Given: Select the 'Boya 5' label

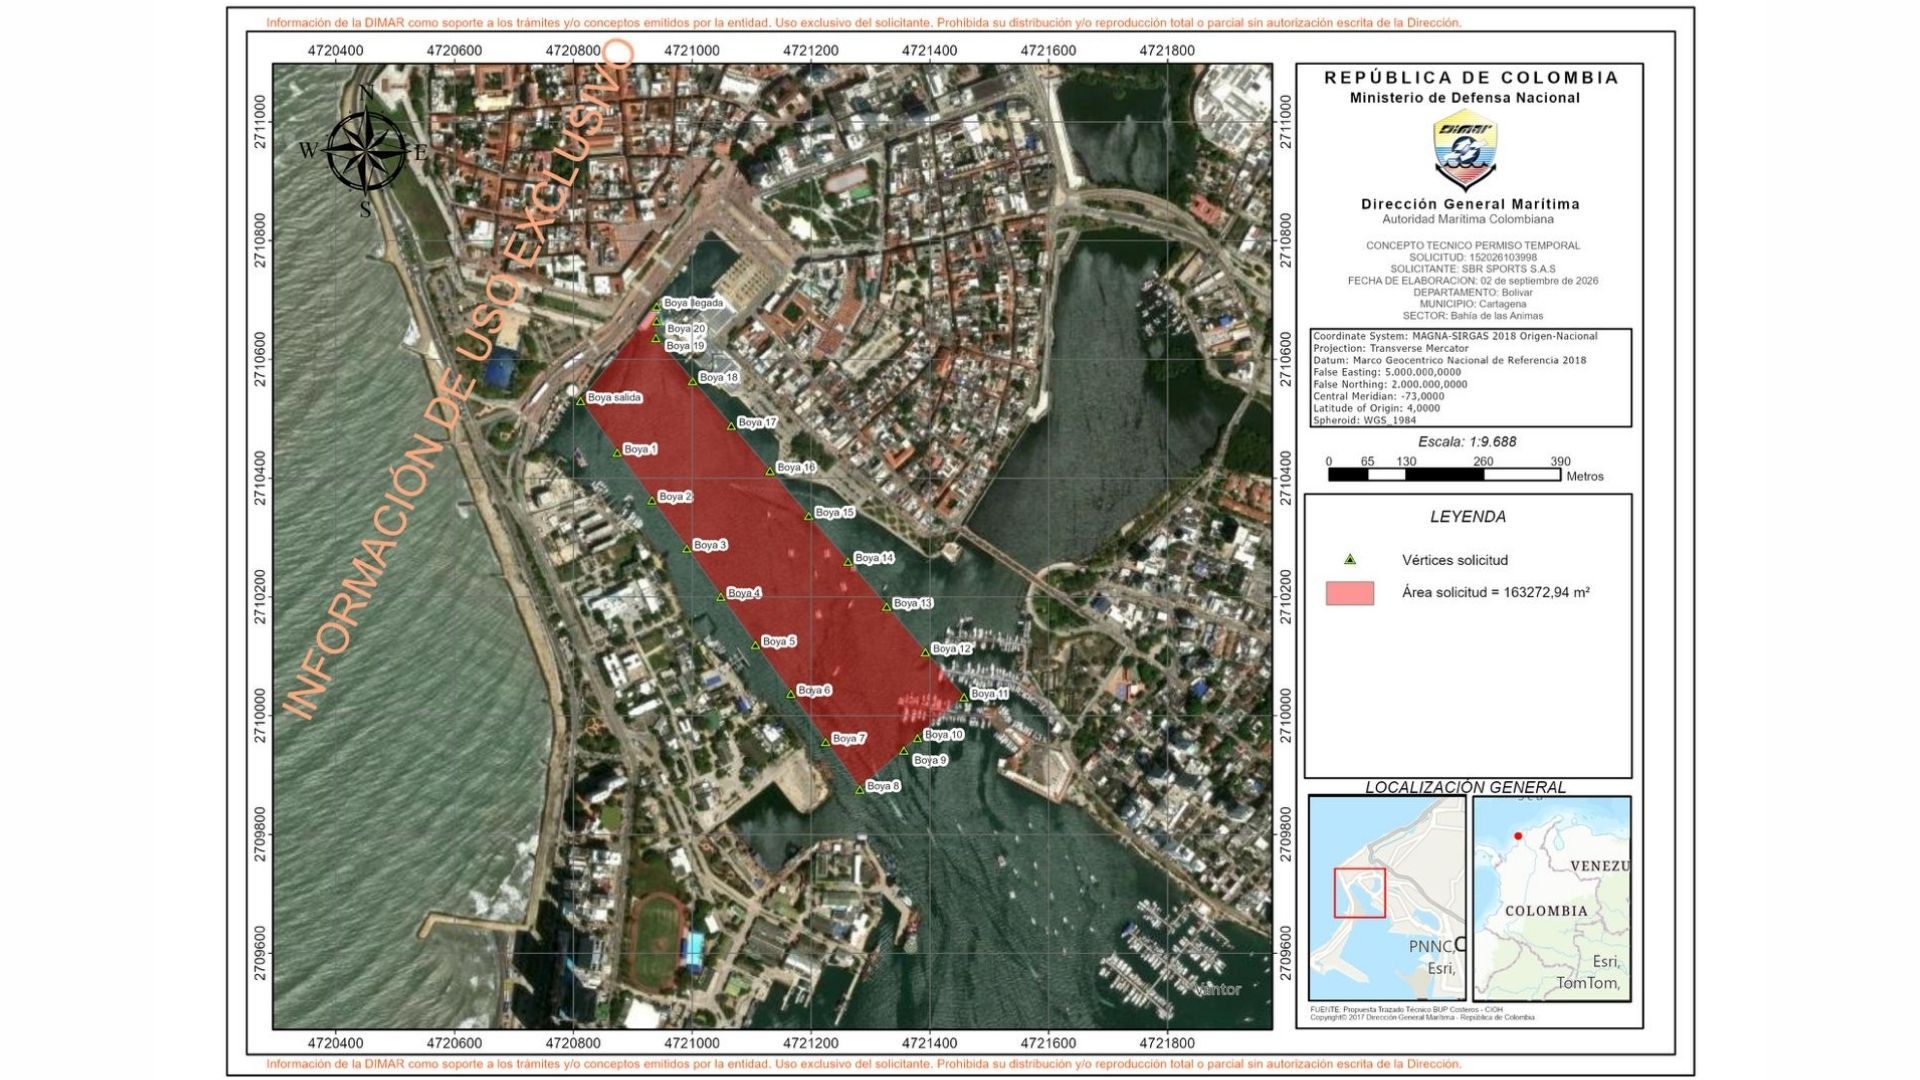Looking at the screenshot, I should click(x=779, y=642).
